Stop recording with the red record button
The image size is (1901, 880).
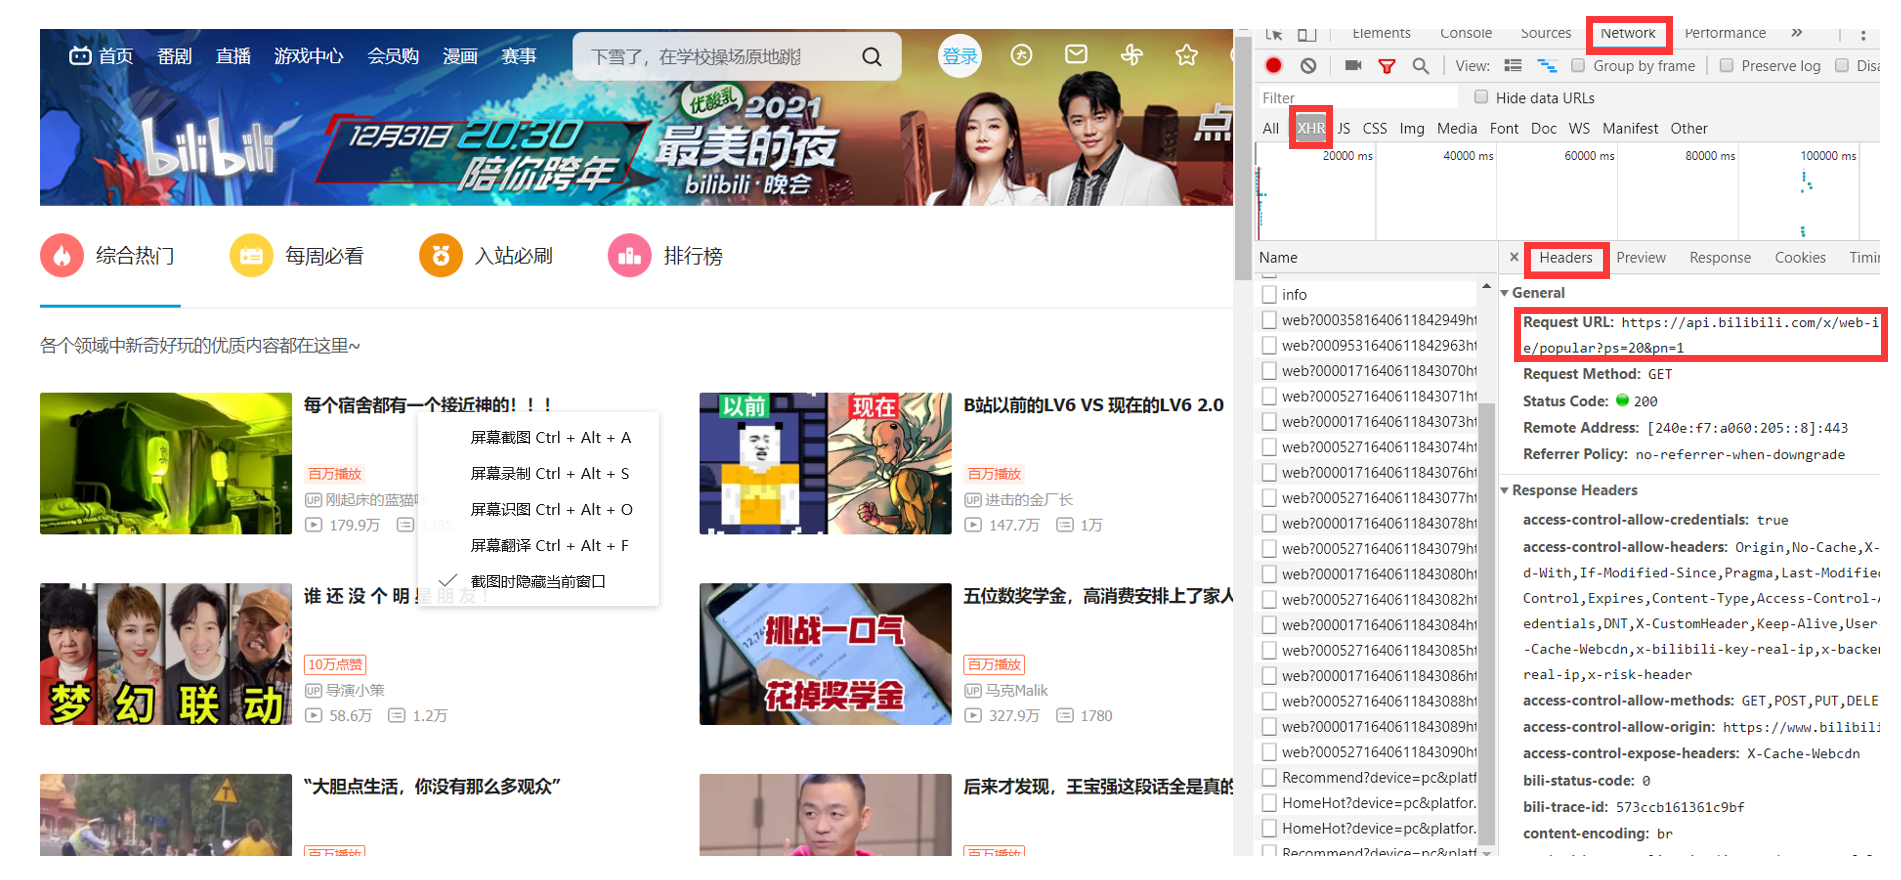[x=1273, y=65]
